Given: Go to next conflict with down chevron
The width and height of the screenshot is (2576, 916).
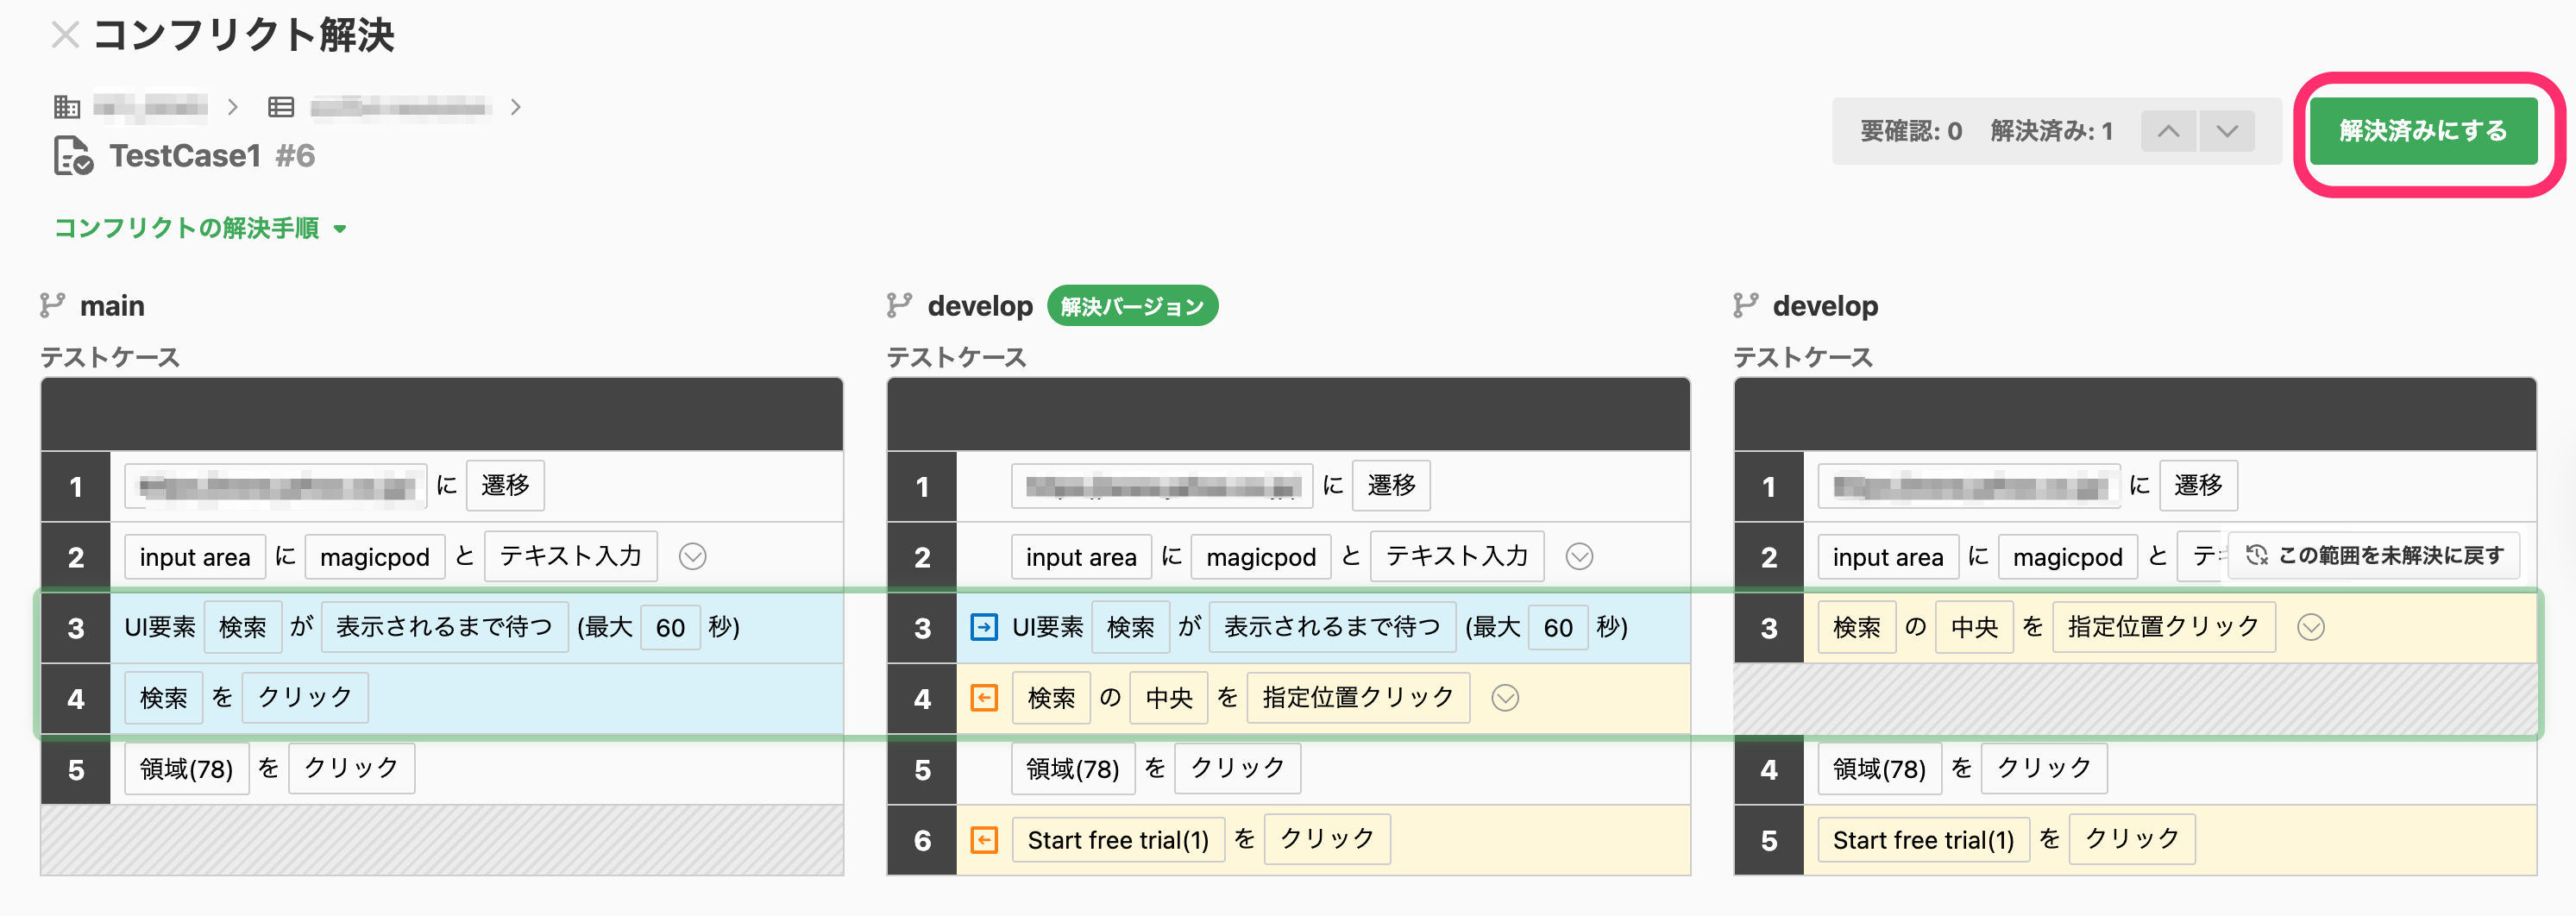Looking at the screenshot, I should coord(2227,131).
